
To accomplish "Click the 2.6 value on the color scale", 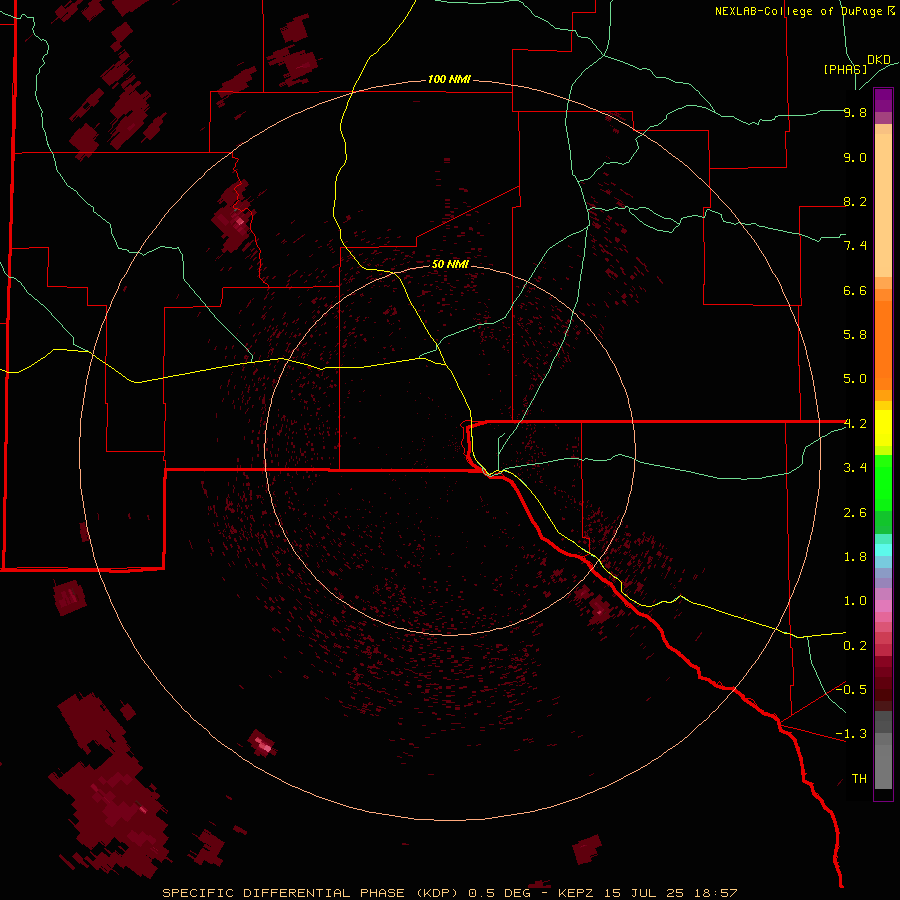I will click(855, 513).
